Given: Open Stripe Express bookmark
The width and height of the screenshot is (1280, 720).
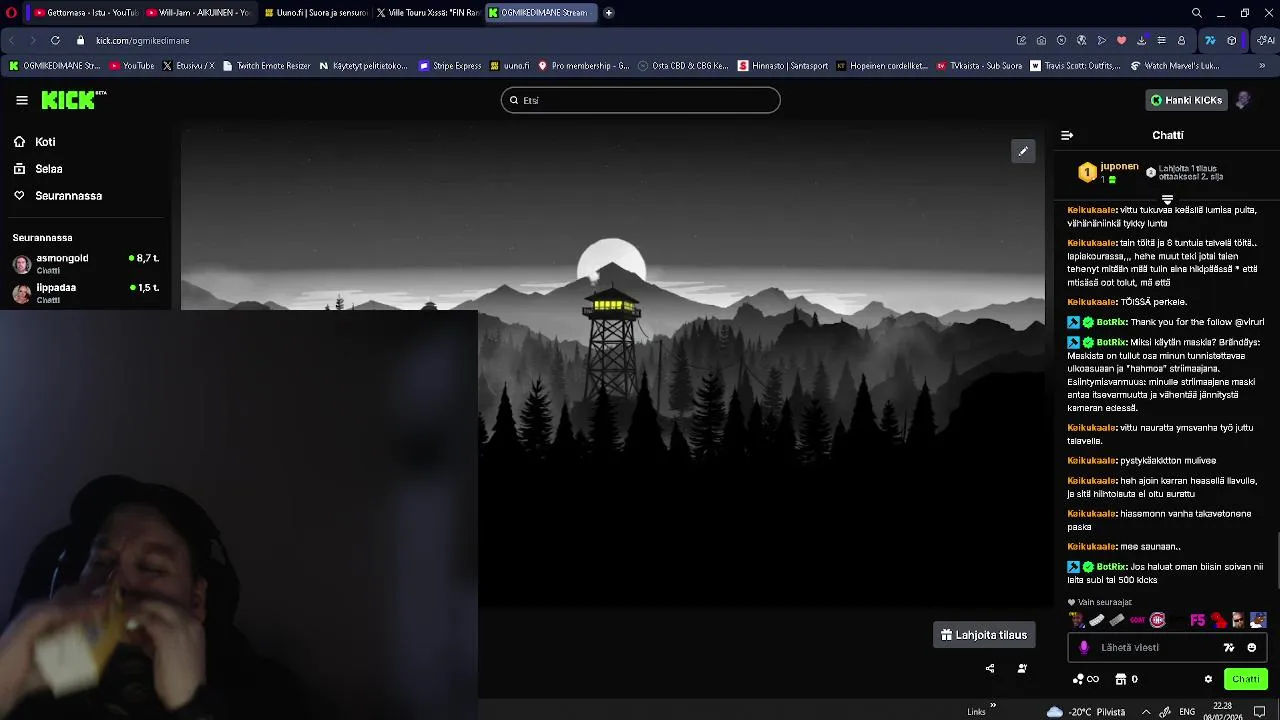Looking at the screenshot, I should pyautogui.click(x=451, y=66).
